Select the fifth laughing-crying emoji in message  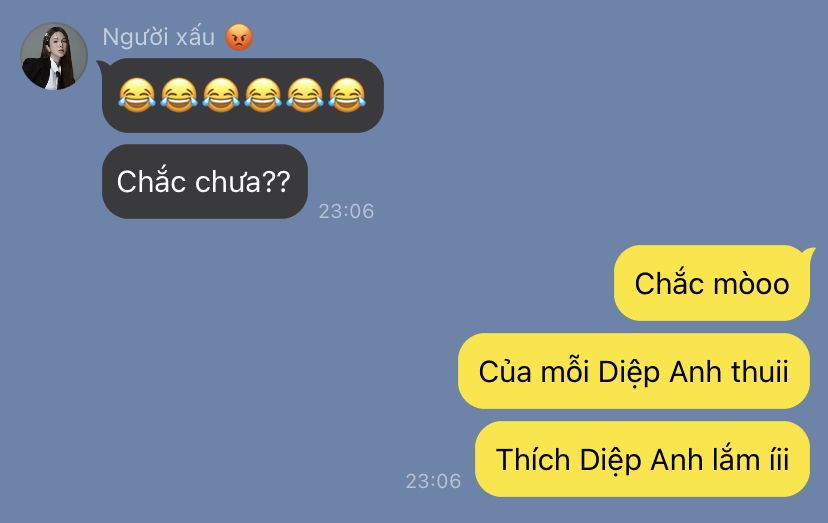pyautogui.click(x=305, y=95)
